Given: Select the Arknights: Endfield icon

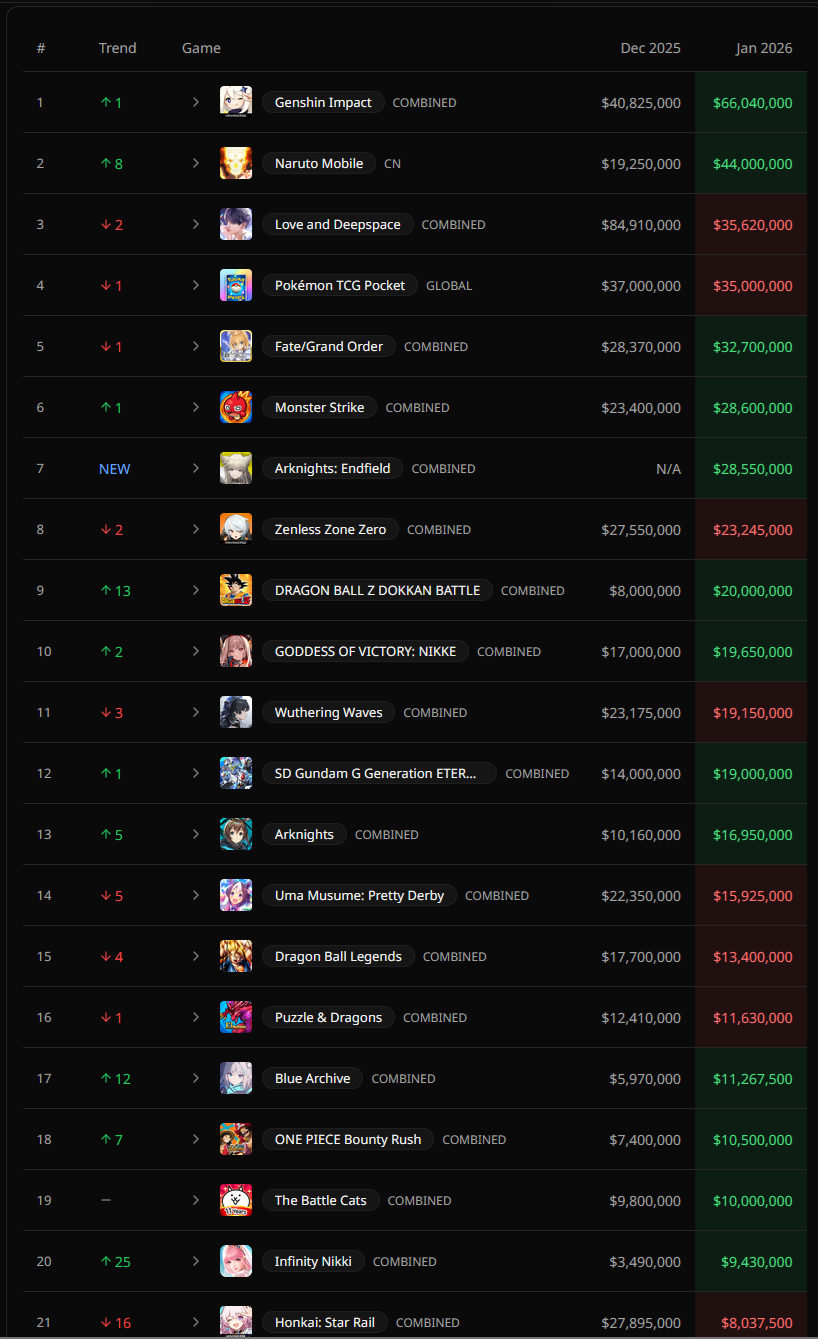Looking at the screenshot, I should pyautogui.click(x=236, y=468).
